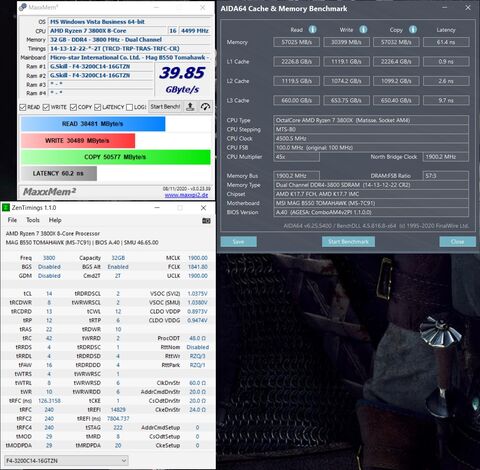Click the ProcODT 48.0 Ω value
The height and width of the screenshot is (470, 480).
point(198,338)
